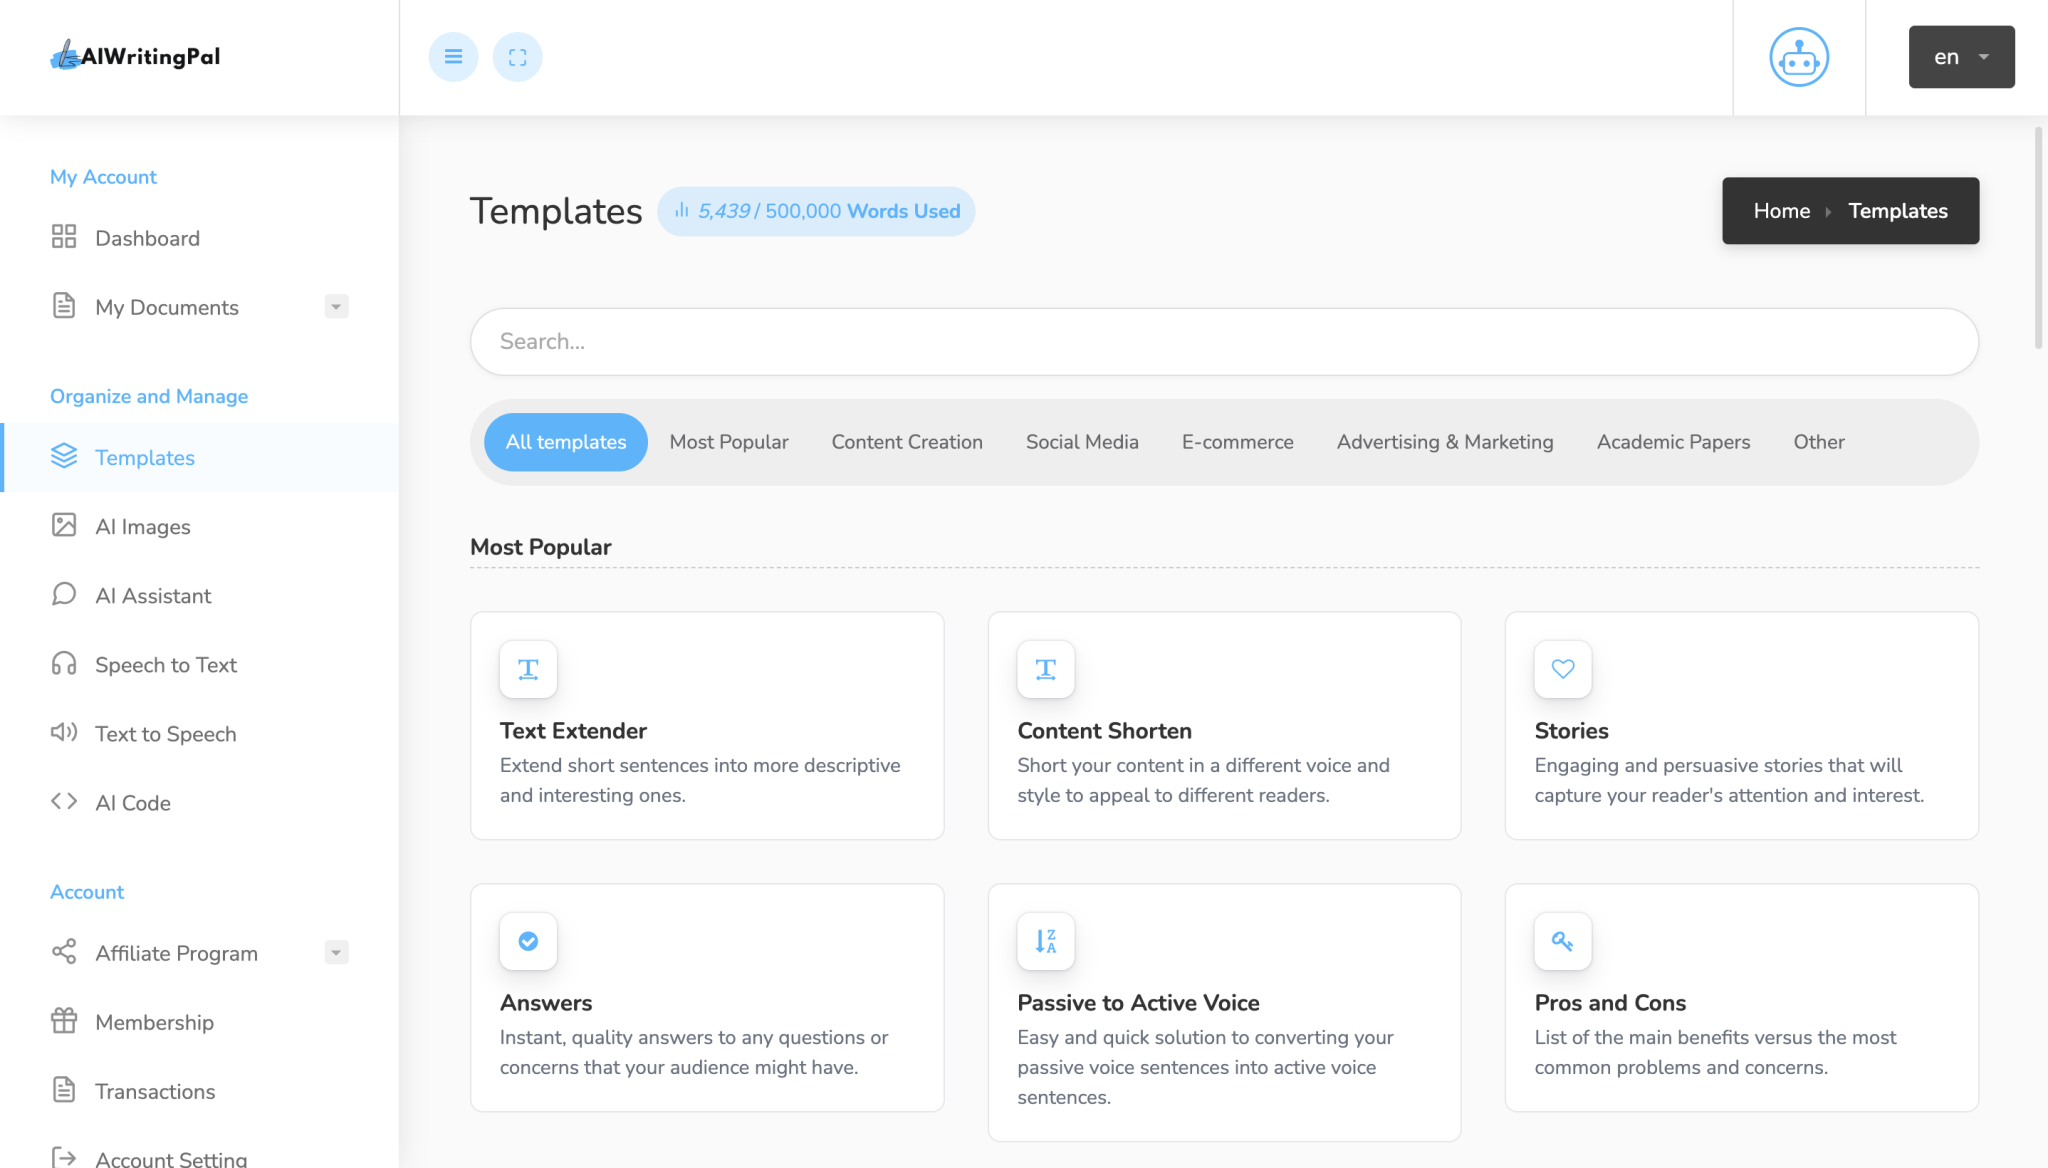Click the page vertical scrollbar
Image resolution: width=2048 pixels, height=1168 pixels.
coord(2038,240)
